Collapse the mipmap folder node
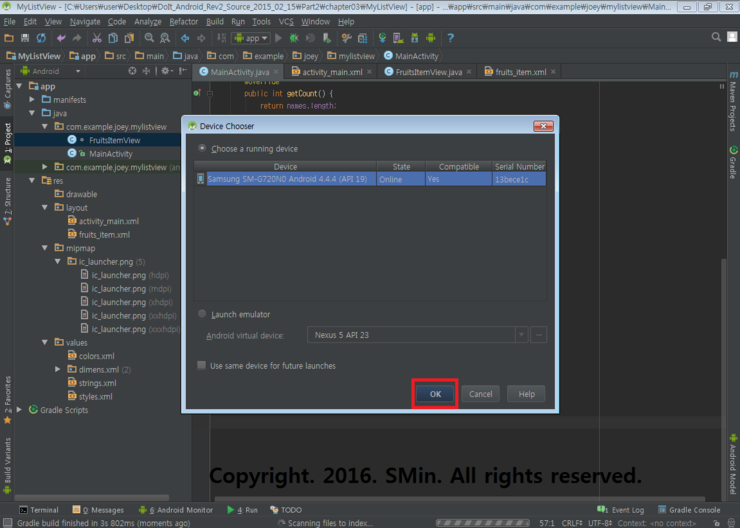The width and height of the screenshot is (740, 528). coord(45,248)
